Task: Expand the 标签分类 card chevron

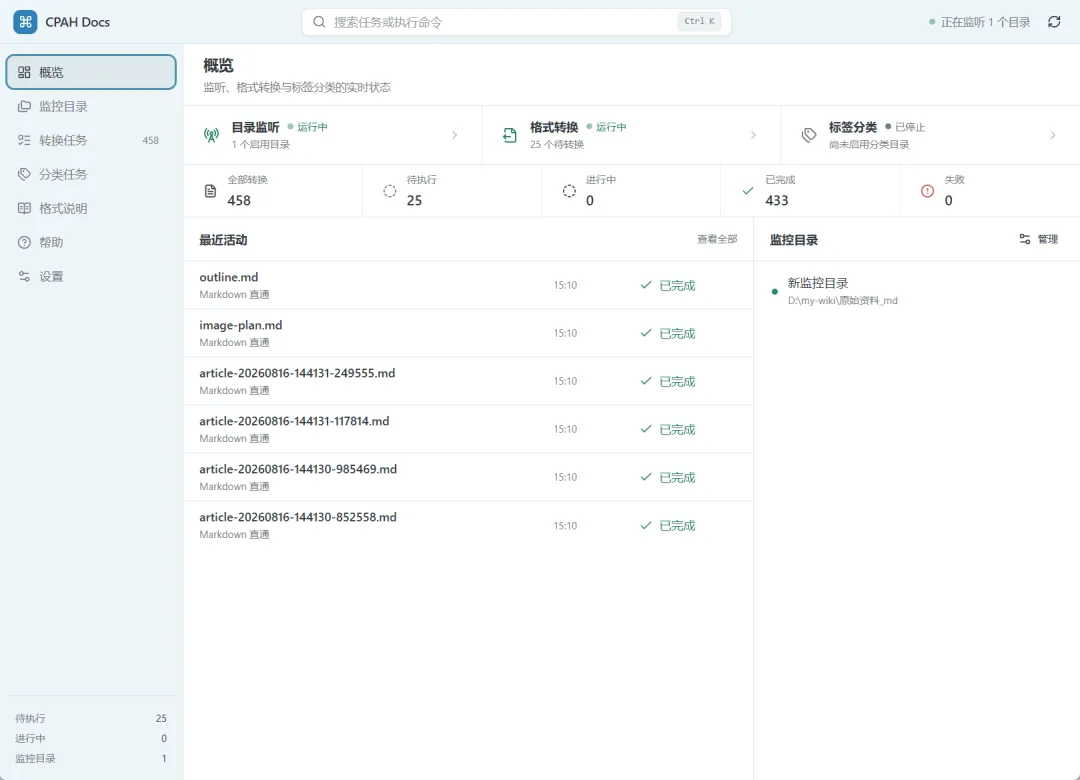Action: click(x=1052, y=135)
